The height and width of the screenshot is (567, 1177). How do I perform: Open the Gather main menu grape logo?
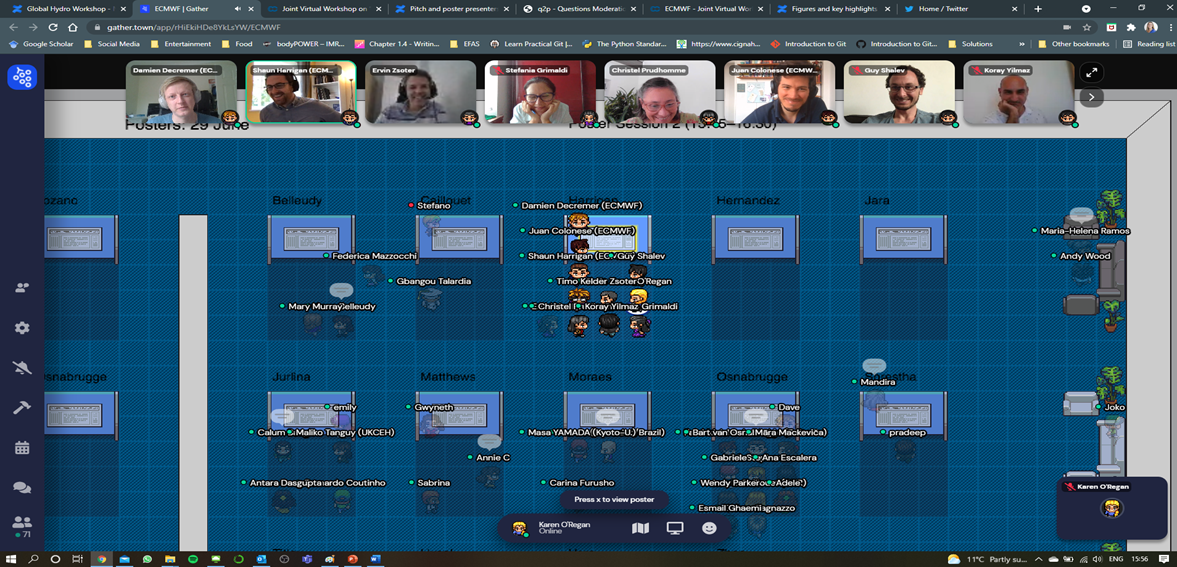click(x=22, y=77)
